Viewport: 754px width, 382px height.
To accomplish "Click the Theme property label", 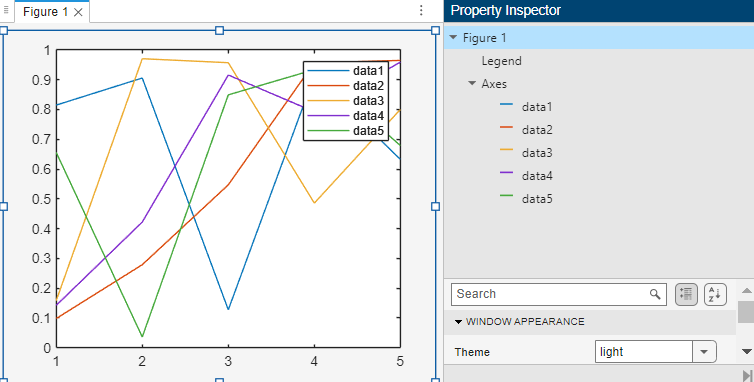I will pyautogui.click(x=472, y=352).
